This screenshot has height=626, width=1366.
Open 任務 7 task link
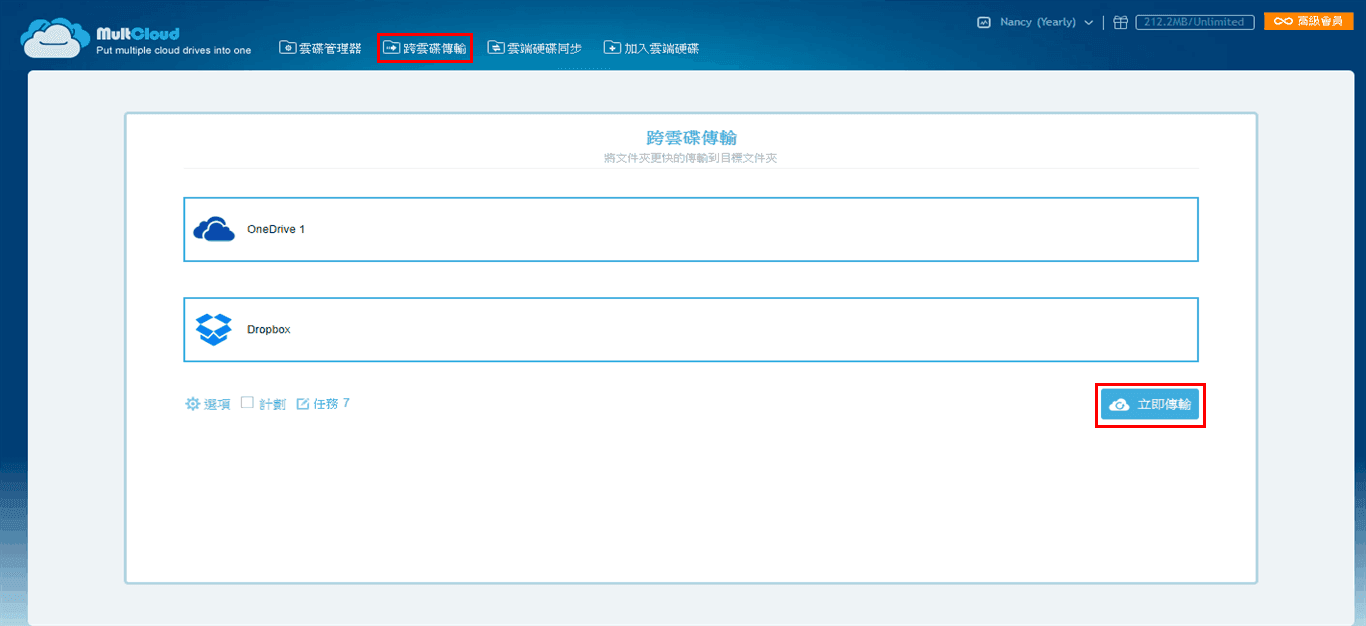pos(323,404)
